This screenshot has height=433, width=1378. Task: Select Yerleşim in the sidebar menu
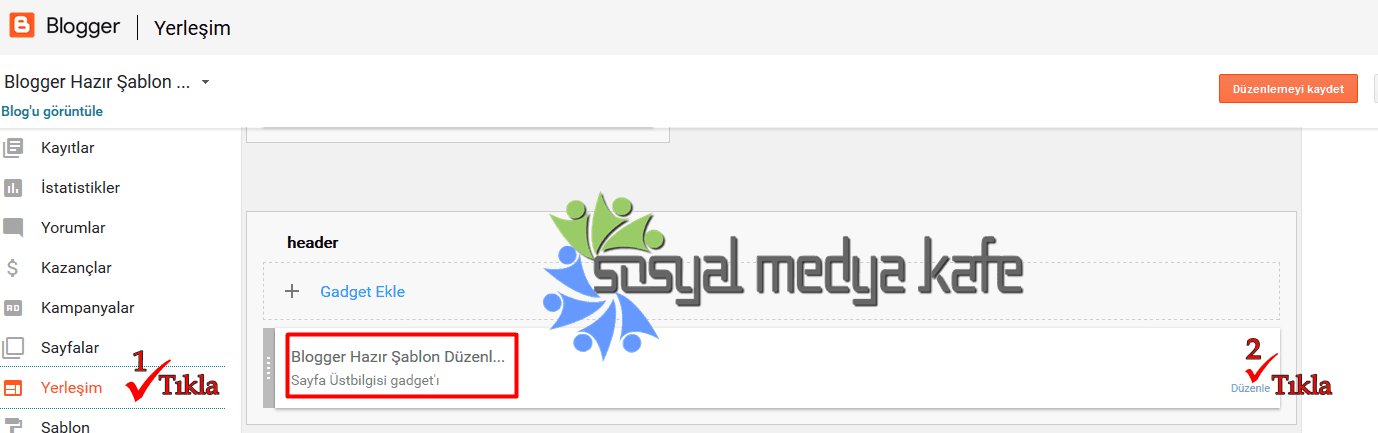(x=71, y=388)
